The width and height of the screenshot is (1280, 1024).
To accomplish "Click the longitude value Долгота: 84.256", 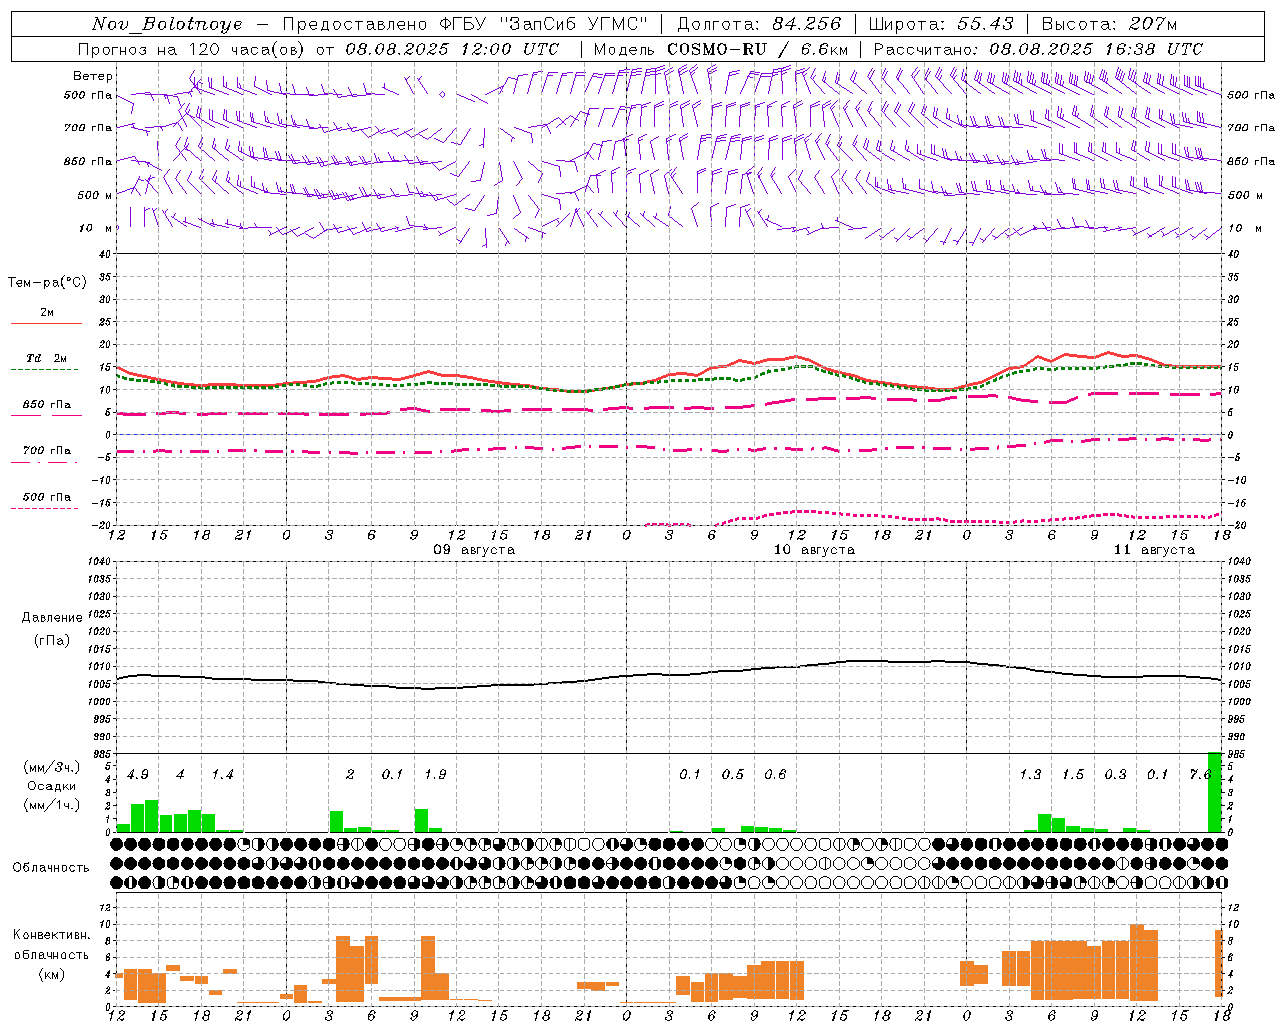I will [x=759, y=24].
